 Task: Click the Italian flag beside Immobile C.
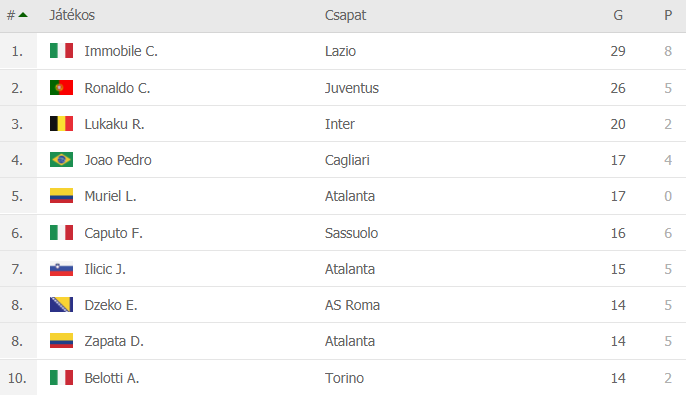(61, 51)
